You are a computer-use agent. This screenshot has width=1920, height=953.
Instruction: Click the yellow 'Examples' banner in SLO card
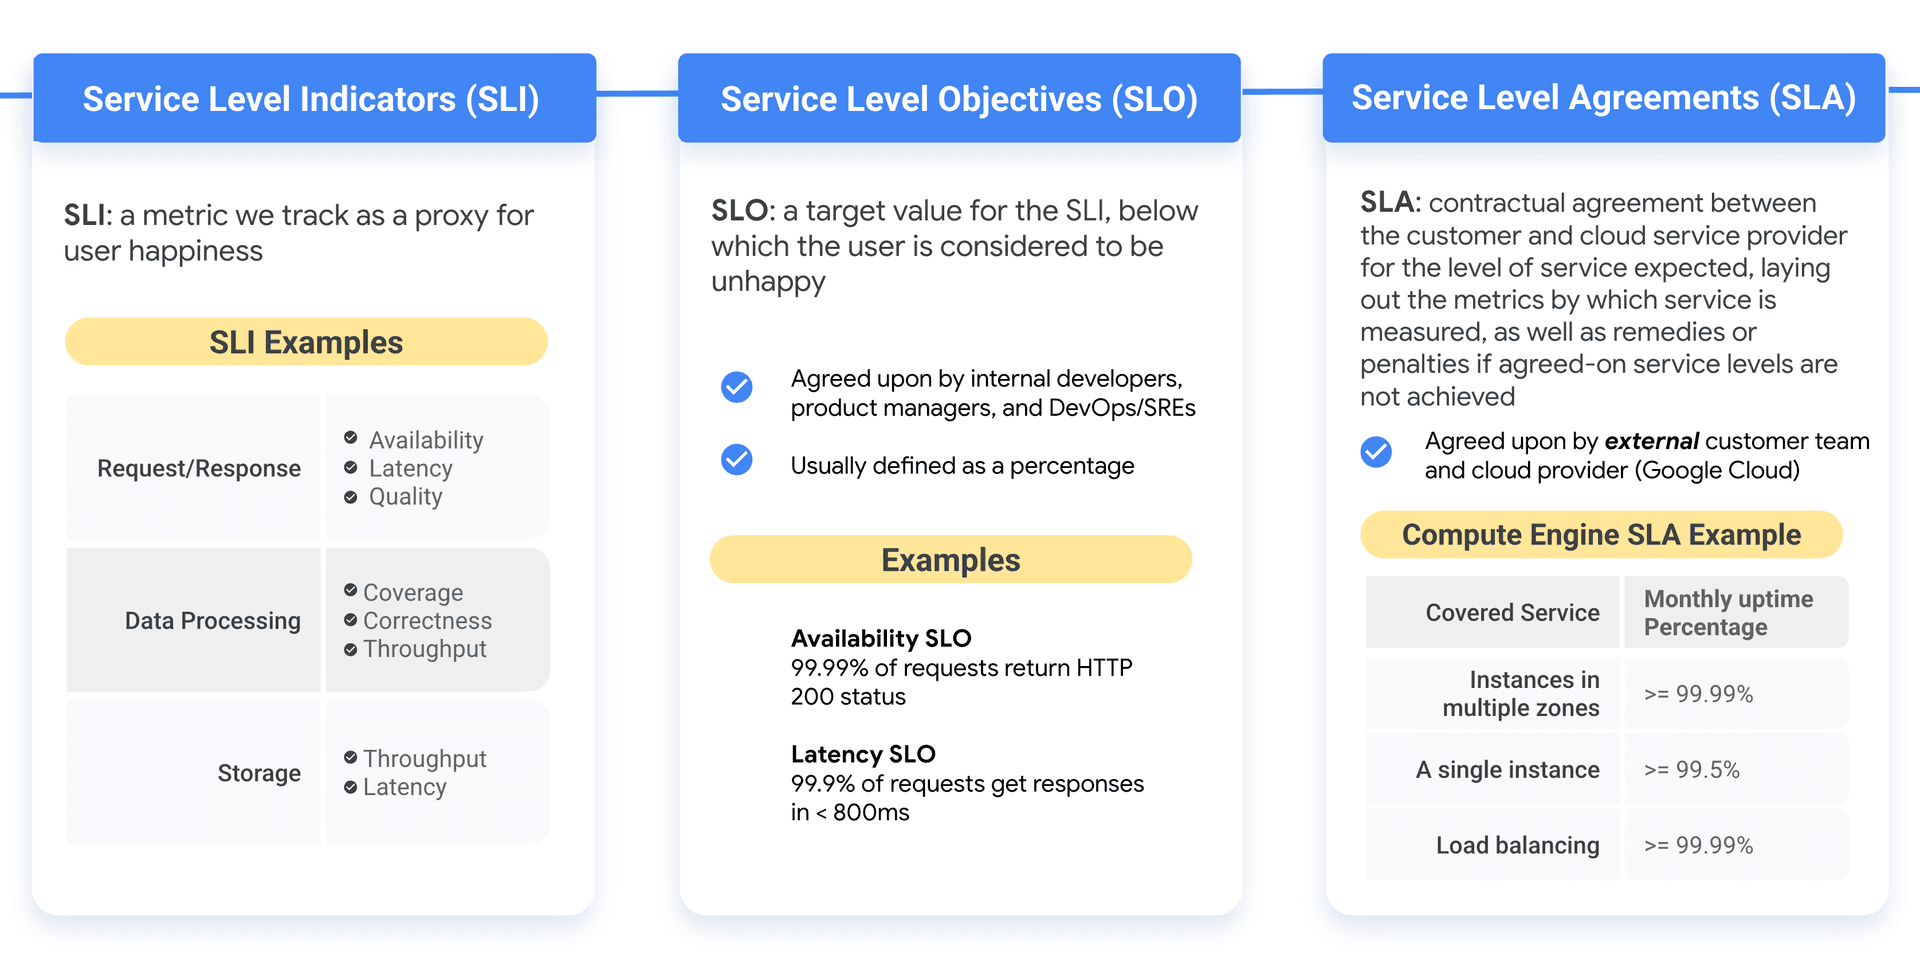click(951, 559)
